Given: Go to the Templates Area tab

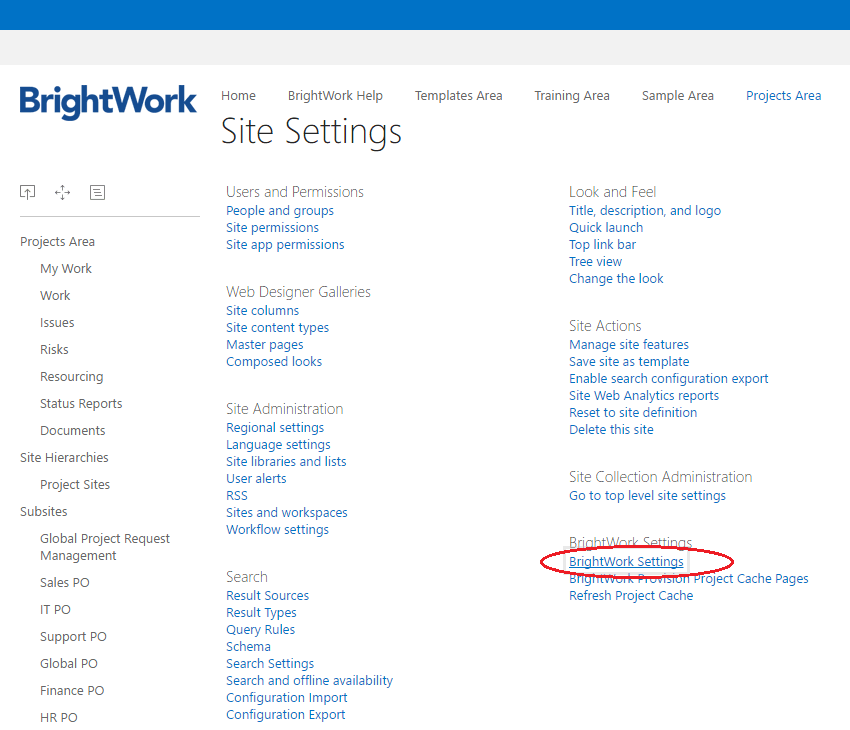Looking at the screenshot, I should (459, 96).
